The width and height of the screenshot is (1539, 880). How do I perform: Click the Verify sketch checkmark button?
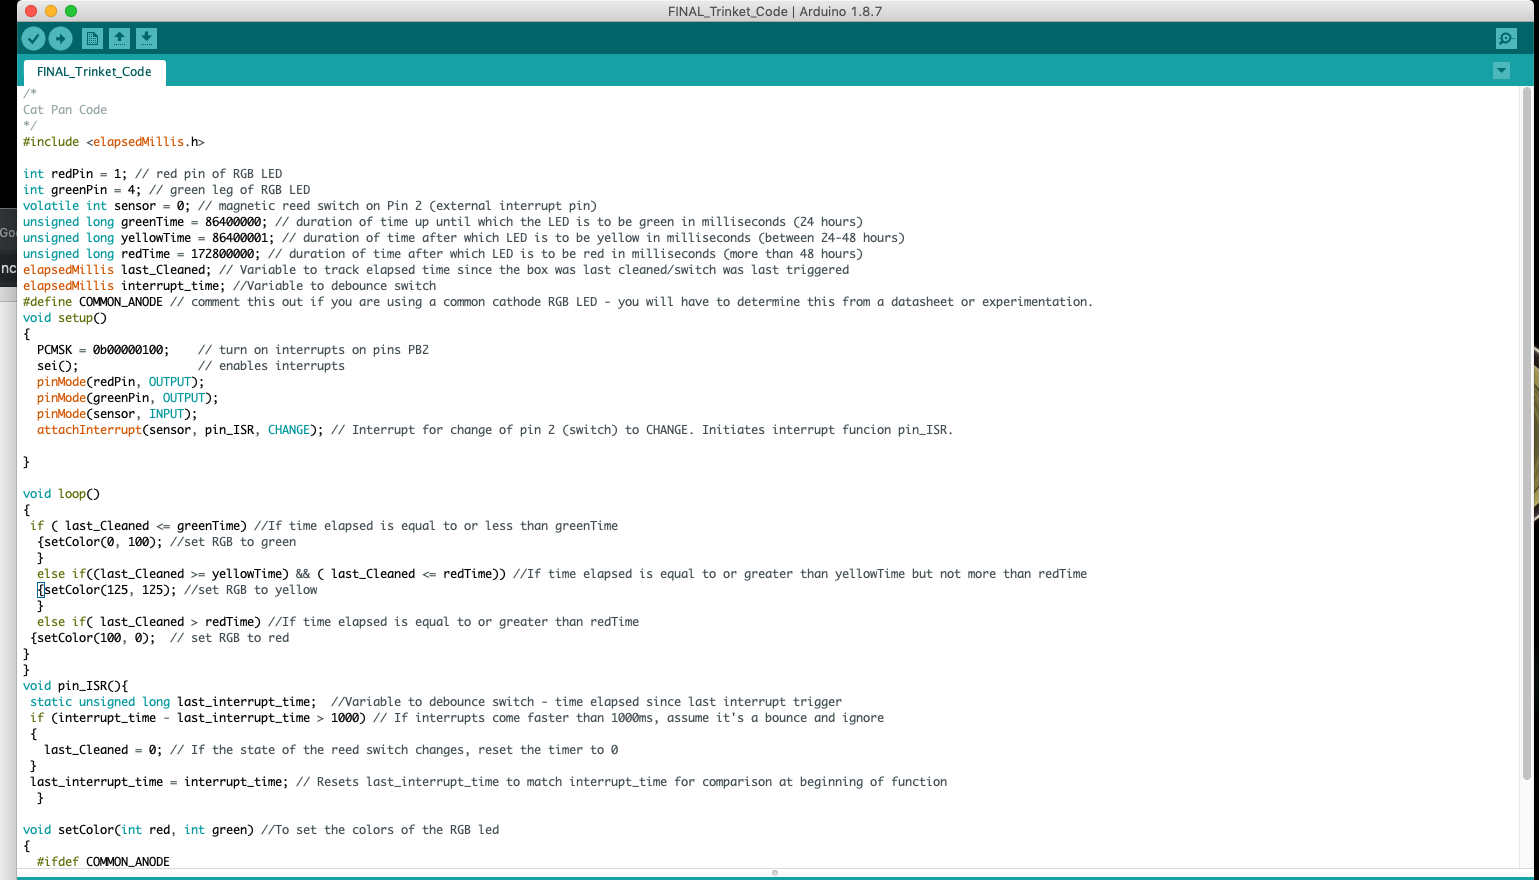pyautogui.click(x=33, y=39)
